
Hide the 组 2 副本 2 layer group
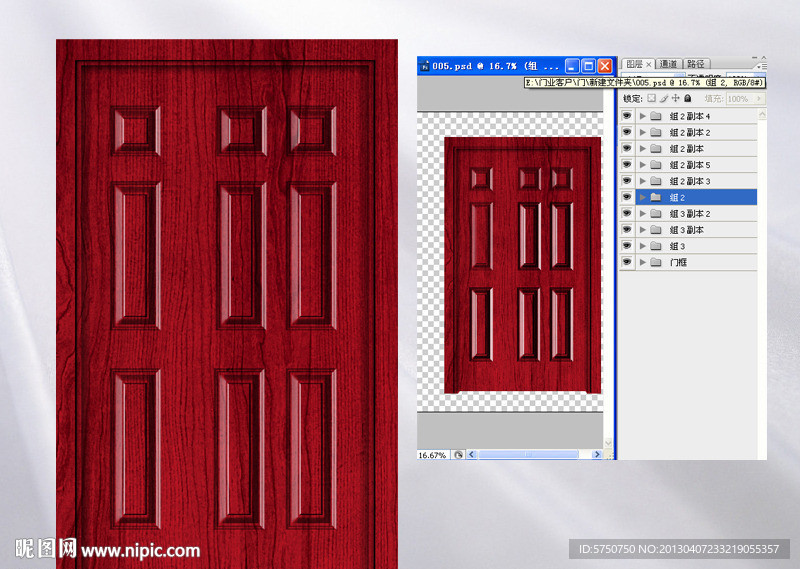[x=627, y=132]
